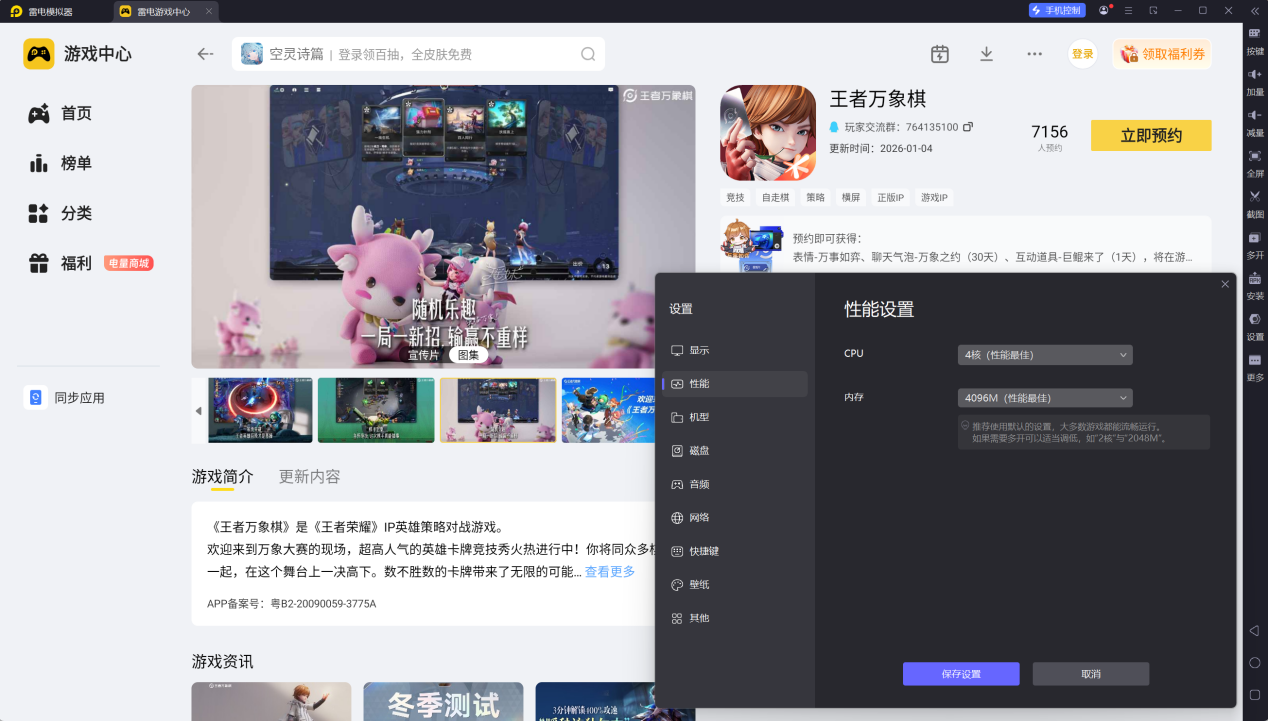Open the CPU 4核 dropdown
The image size is (1268, 721).
pos(1044,354)
